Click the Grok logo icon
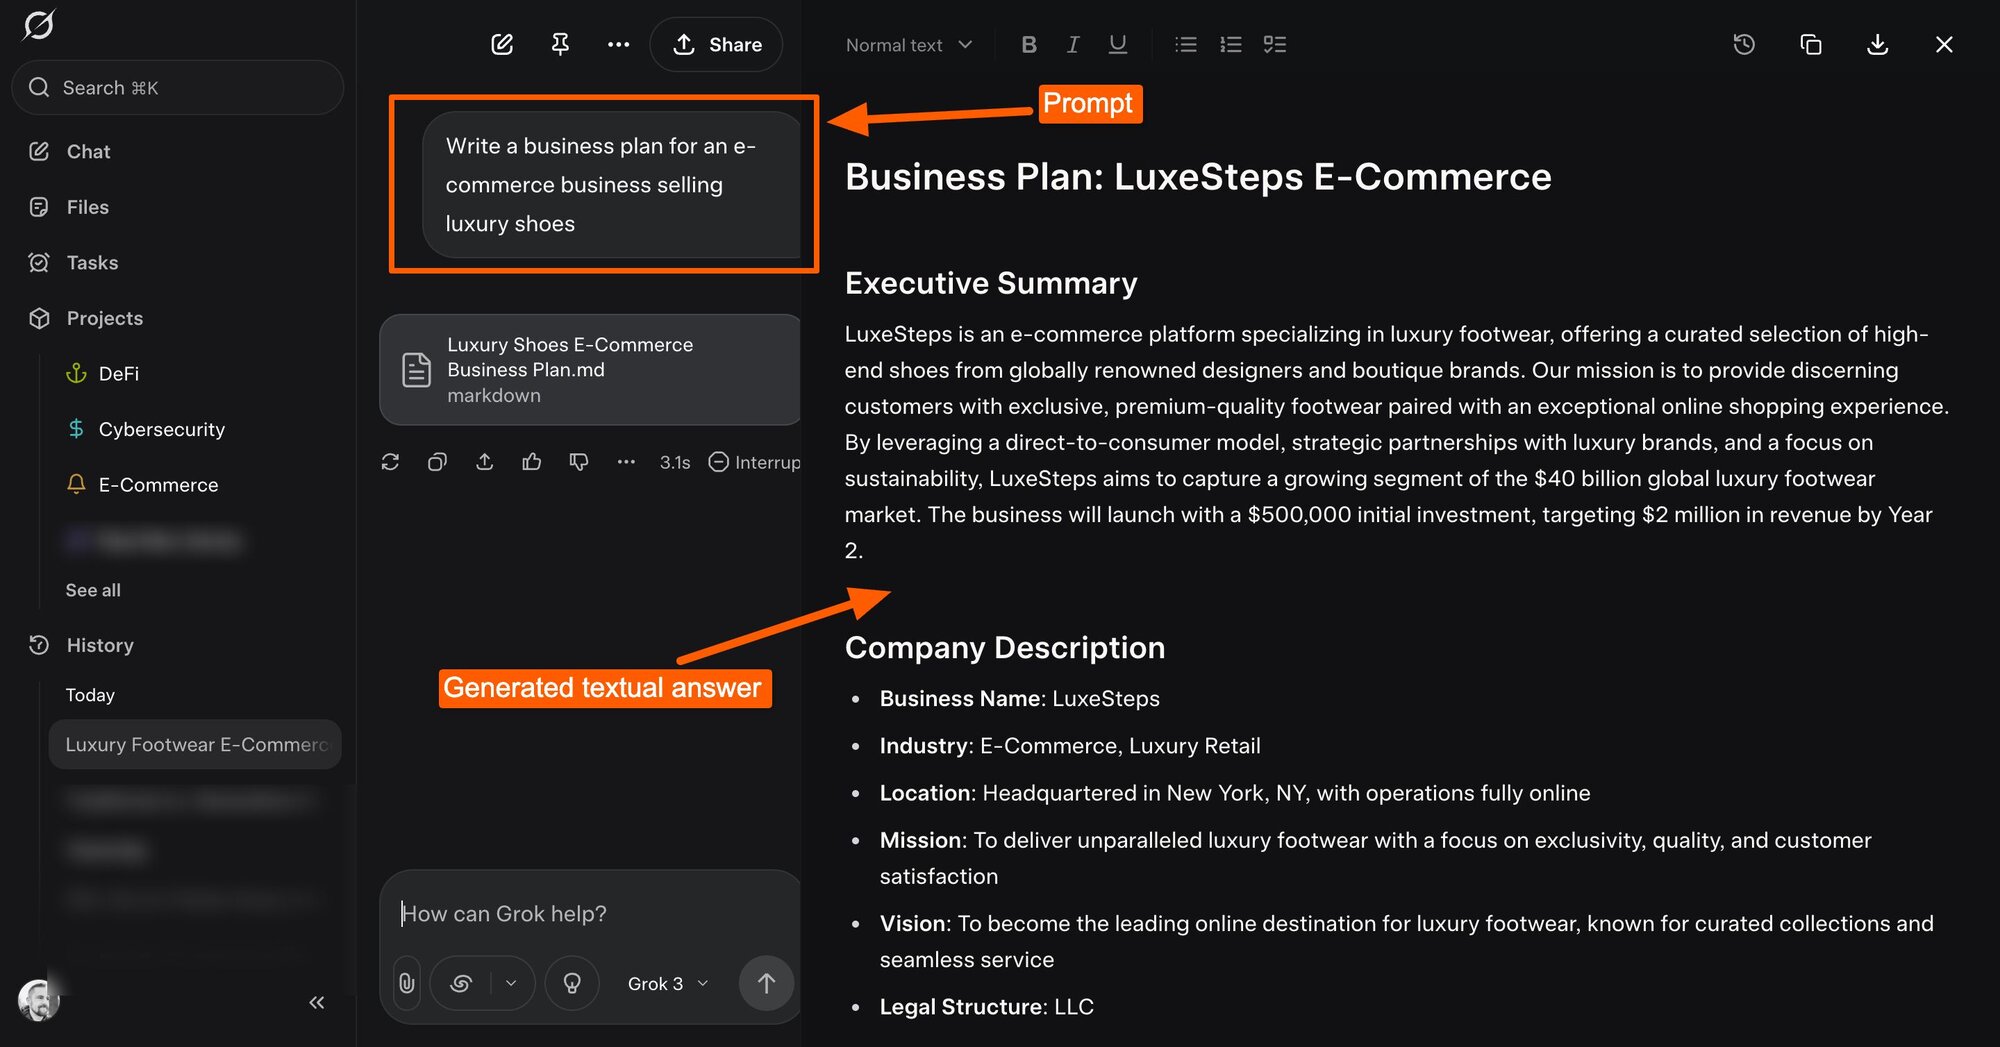 click(x=38, y=25)
